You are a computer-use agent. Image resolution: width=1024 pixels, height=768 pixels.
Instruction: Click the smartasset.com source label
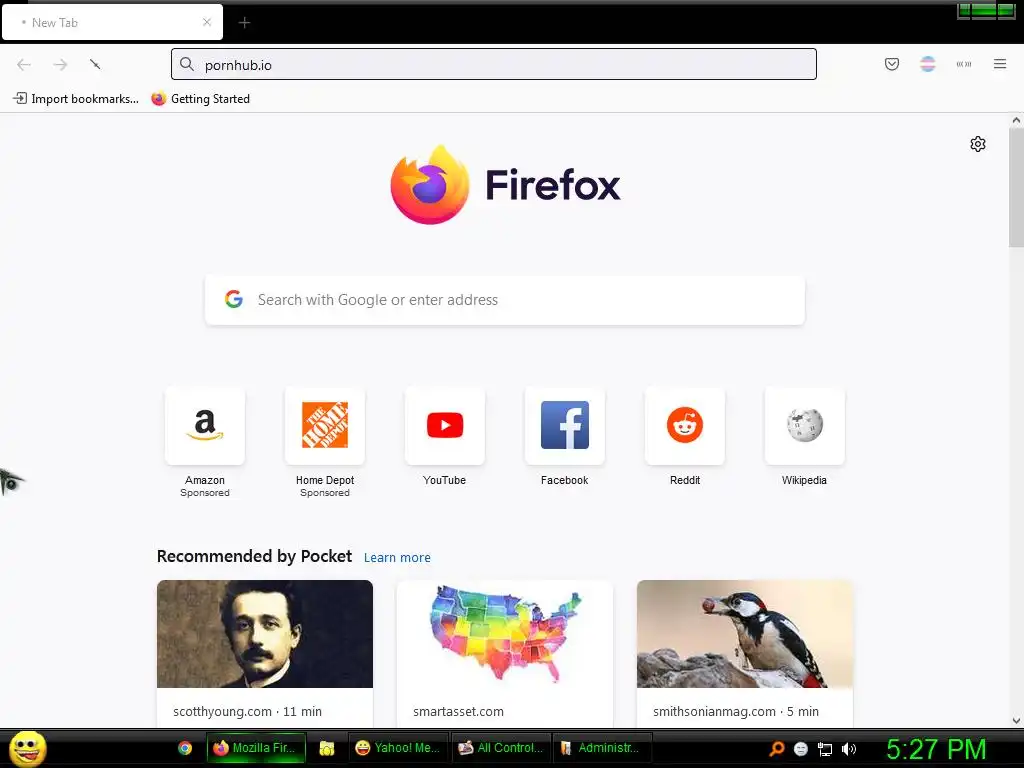(x=458, y=711)
